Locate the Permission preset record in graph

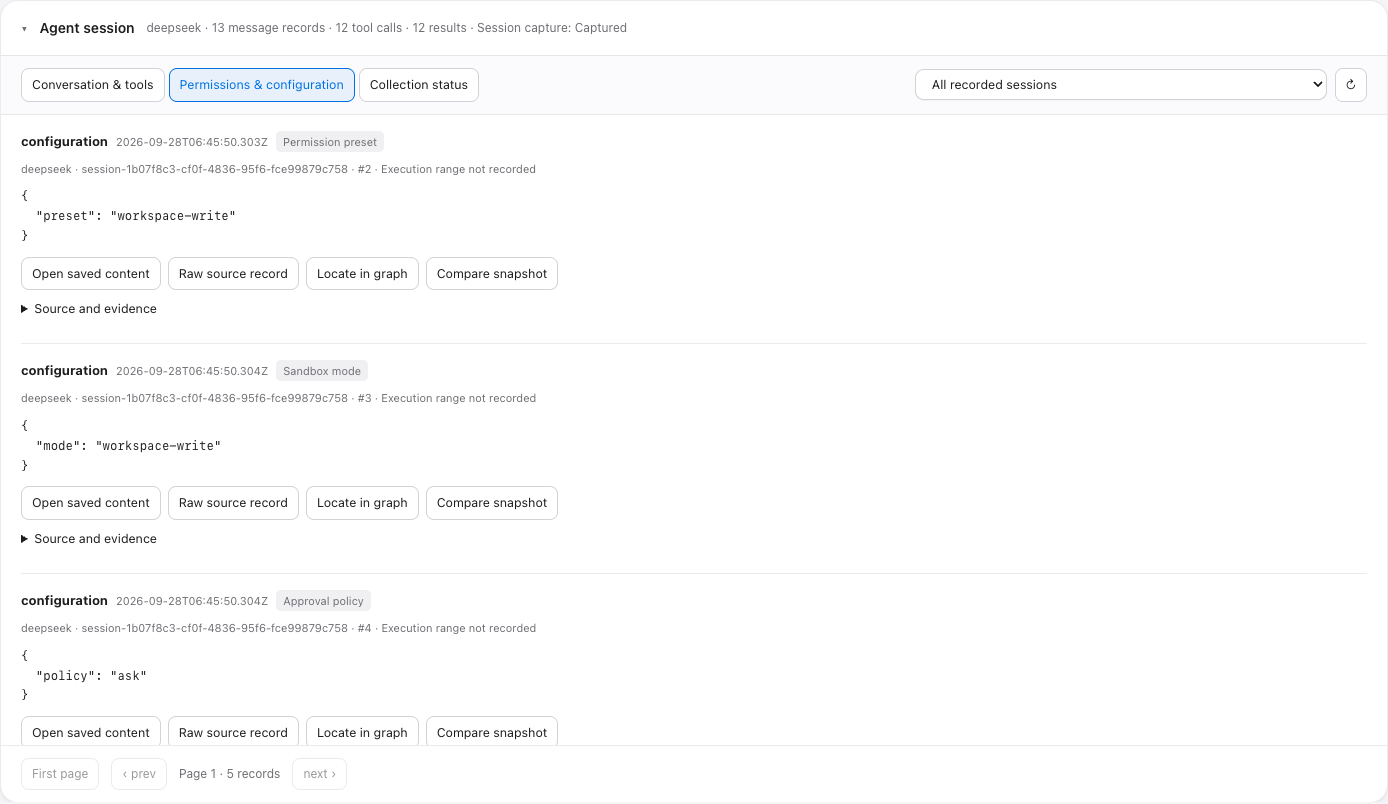[x=362, y=274]
